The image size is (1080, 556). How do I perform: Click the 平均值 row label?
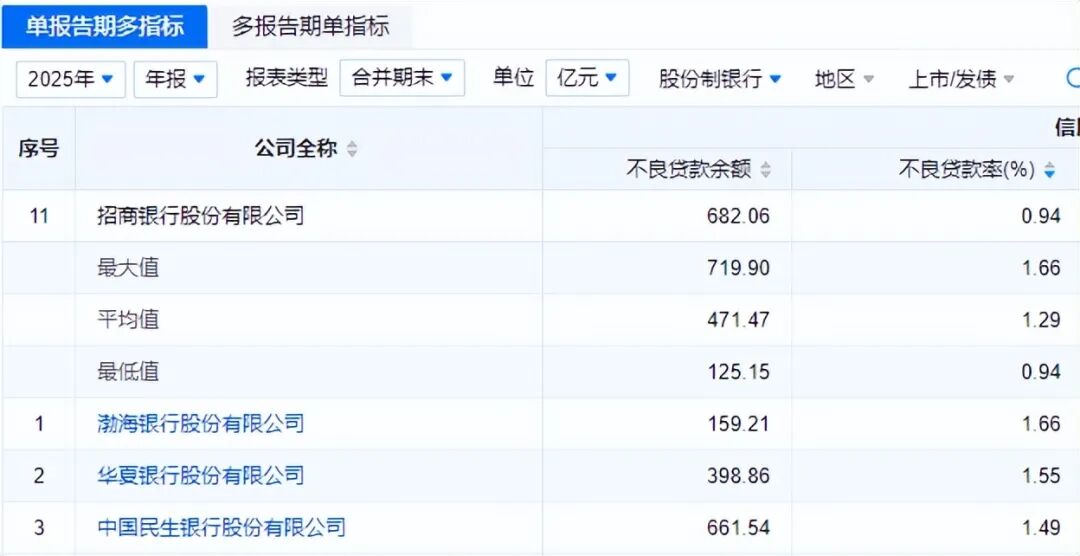tap(128, 320)
